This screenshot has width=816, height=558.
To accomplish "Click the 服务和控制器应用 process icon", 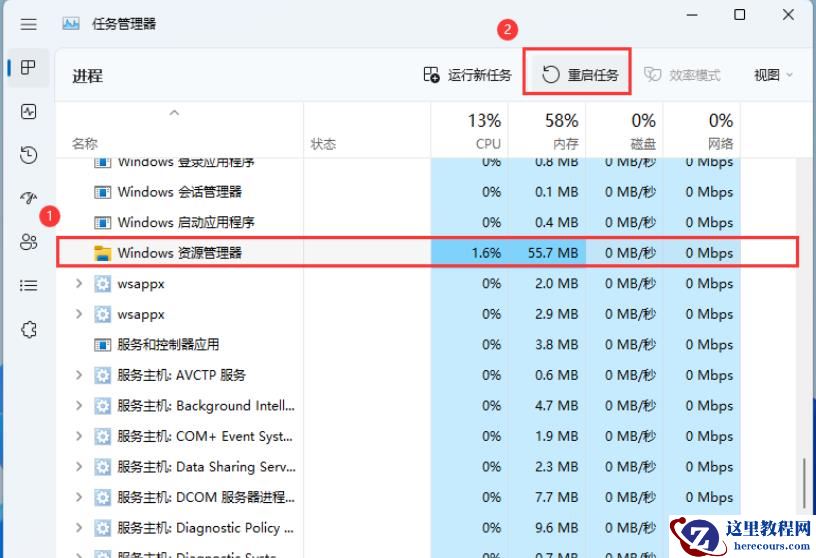I will point(103,345).
